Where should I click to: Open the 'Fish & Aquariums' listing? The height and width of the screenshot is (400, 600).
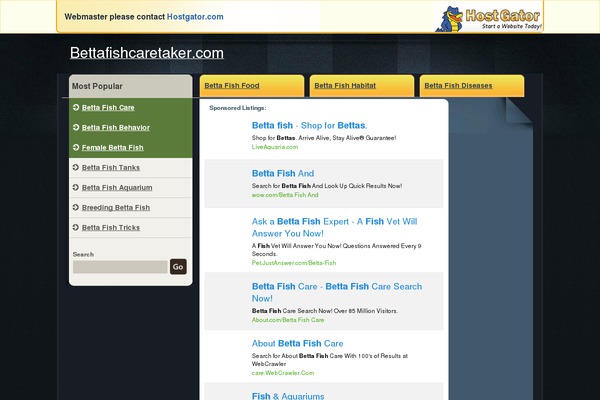(x=288, y=396)
